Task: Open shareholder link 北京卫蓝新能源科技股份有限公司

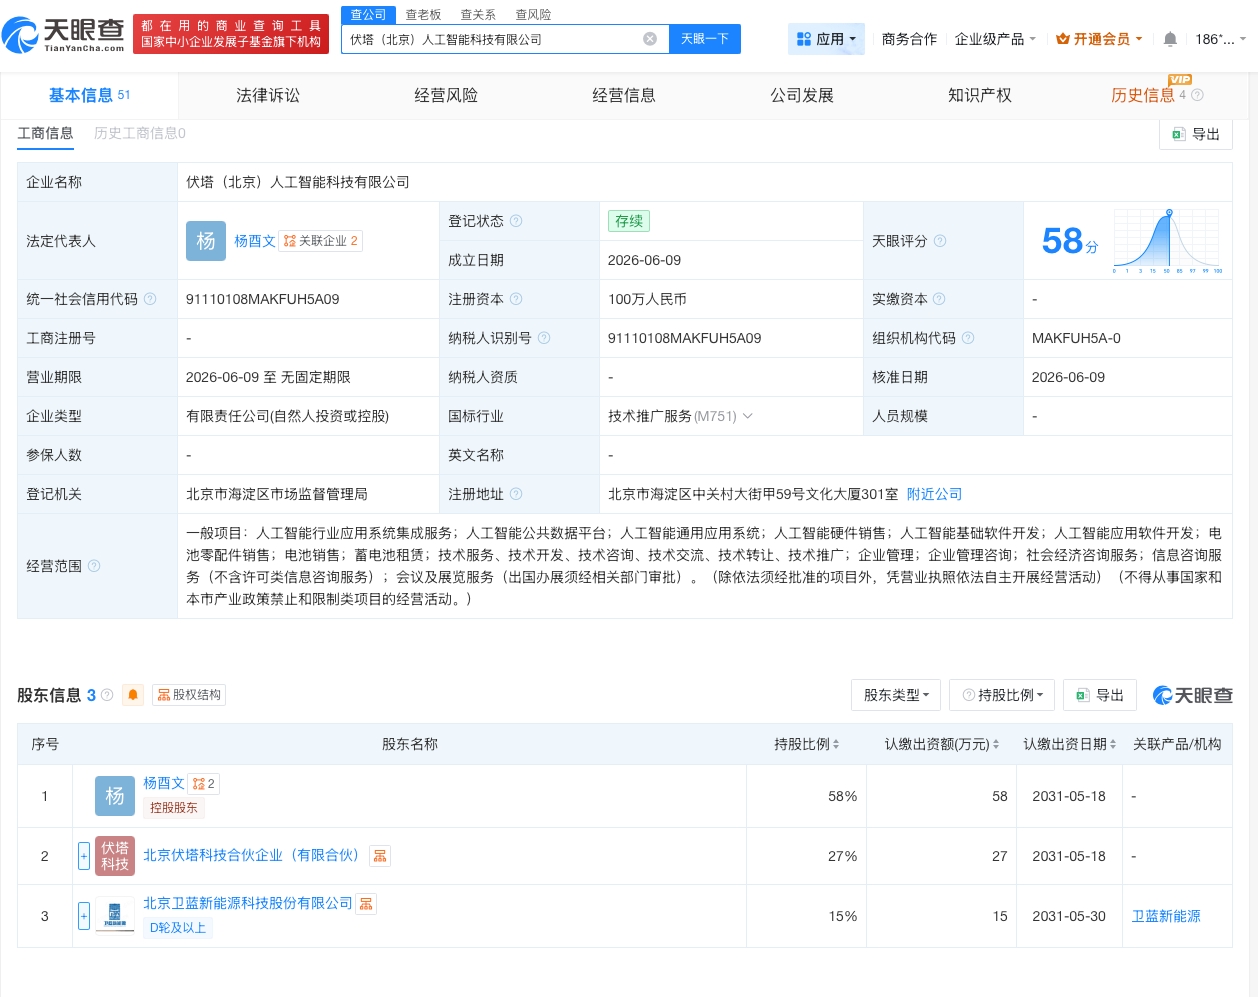Action: coord(248,903)
